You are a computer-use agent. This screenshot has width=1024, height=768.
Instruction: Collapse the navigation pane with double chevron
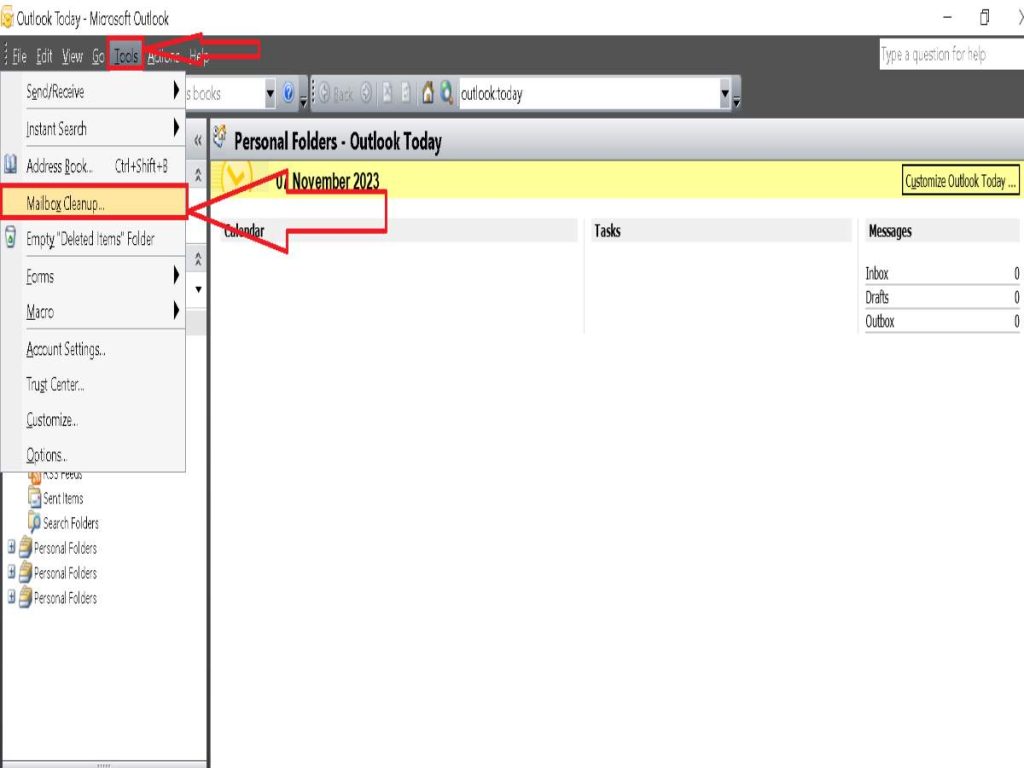click(x=198, y=140)
